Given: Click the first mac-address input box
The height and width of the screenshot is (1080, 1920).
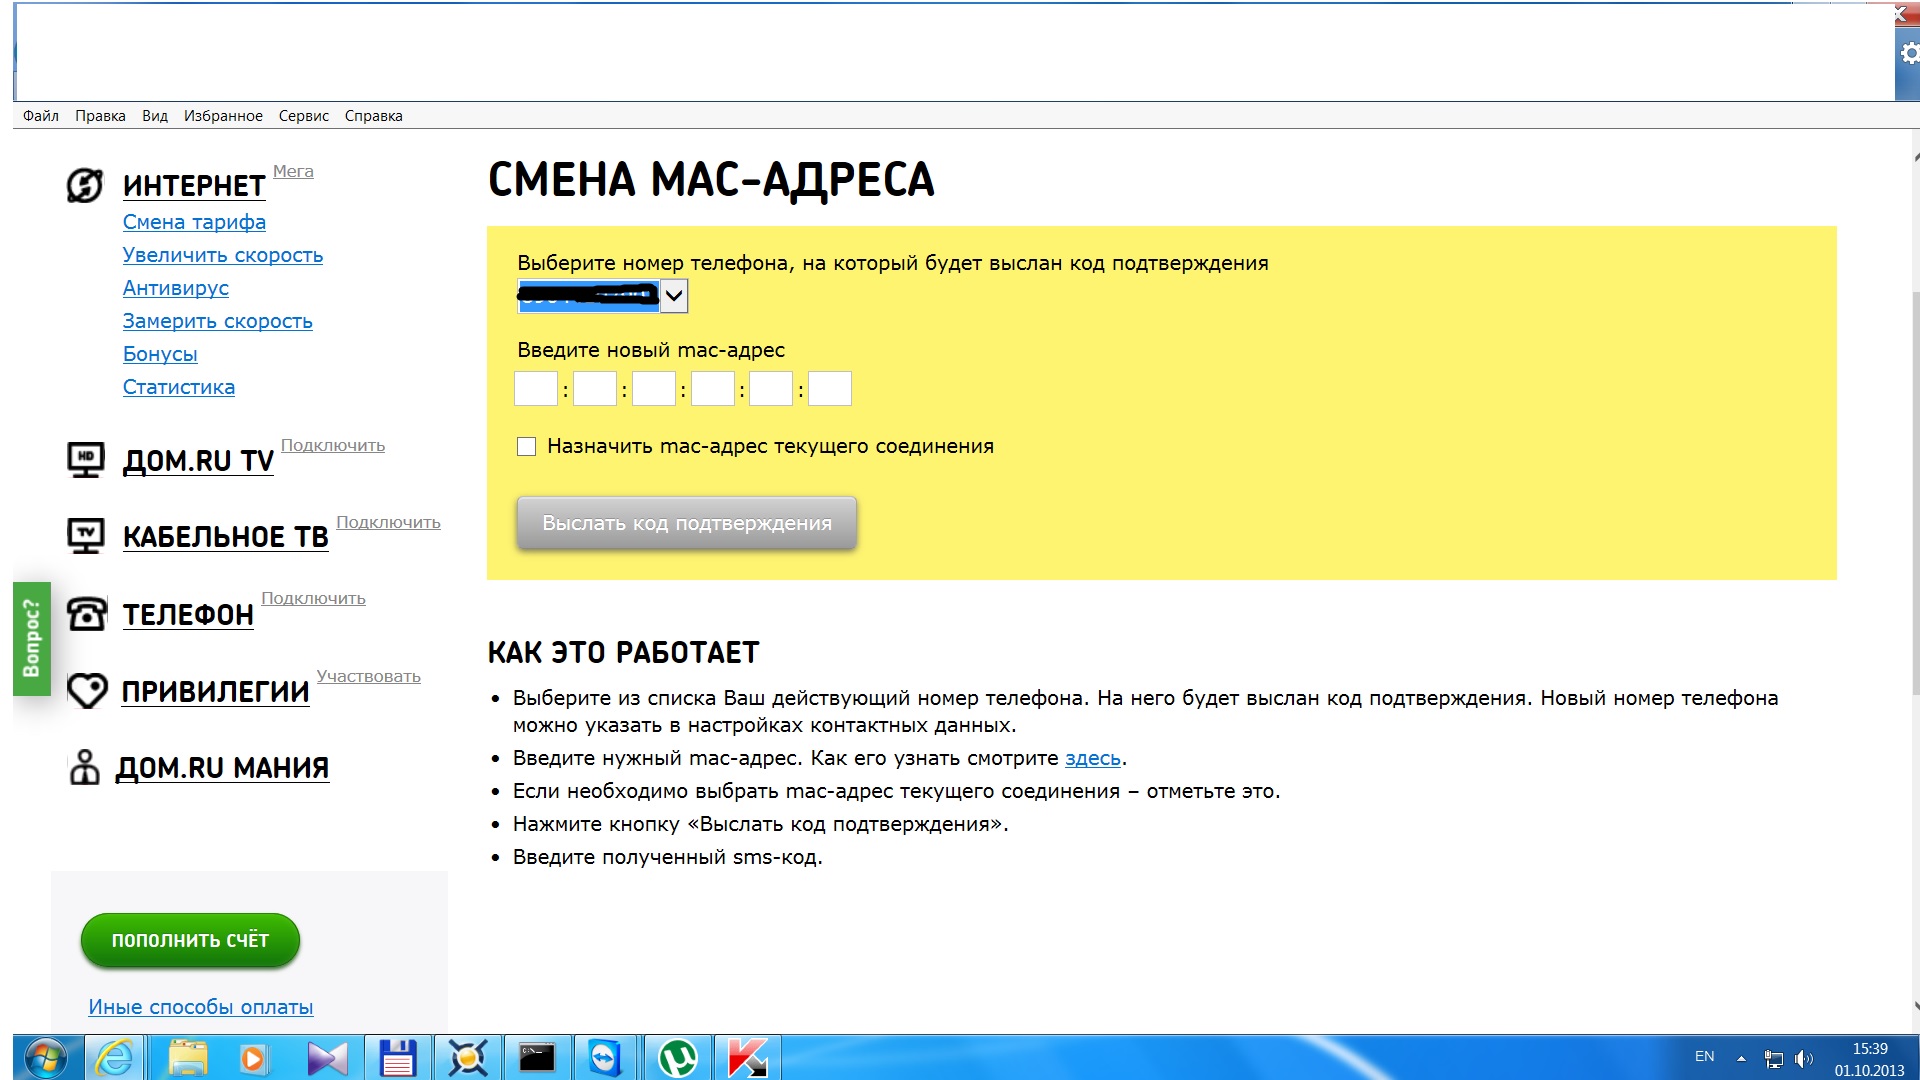Looking at the screenshot, I should pos(536,389).
